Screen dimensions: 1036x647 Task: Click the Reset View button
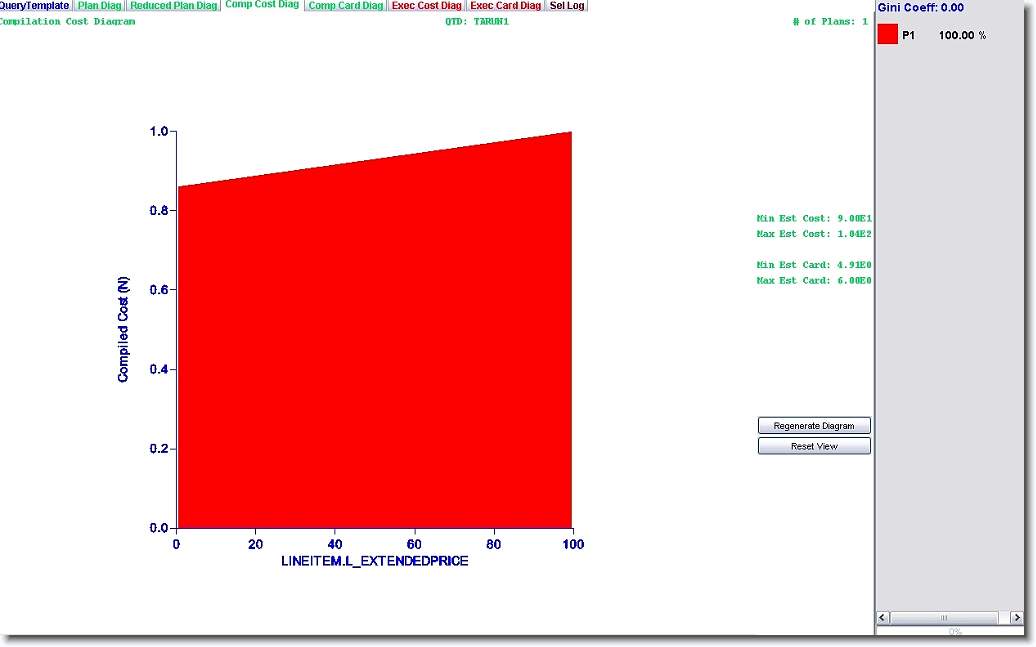[814, 446]
